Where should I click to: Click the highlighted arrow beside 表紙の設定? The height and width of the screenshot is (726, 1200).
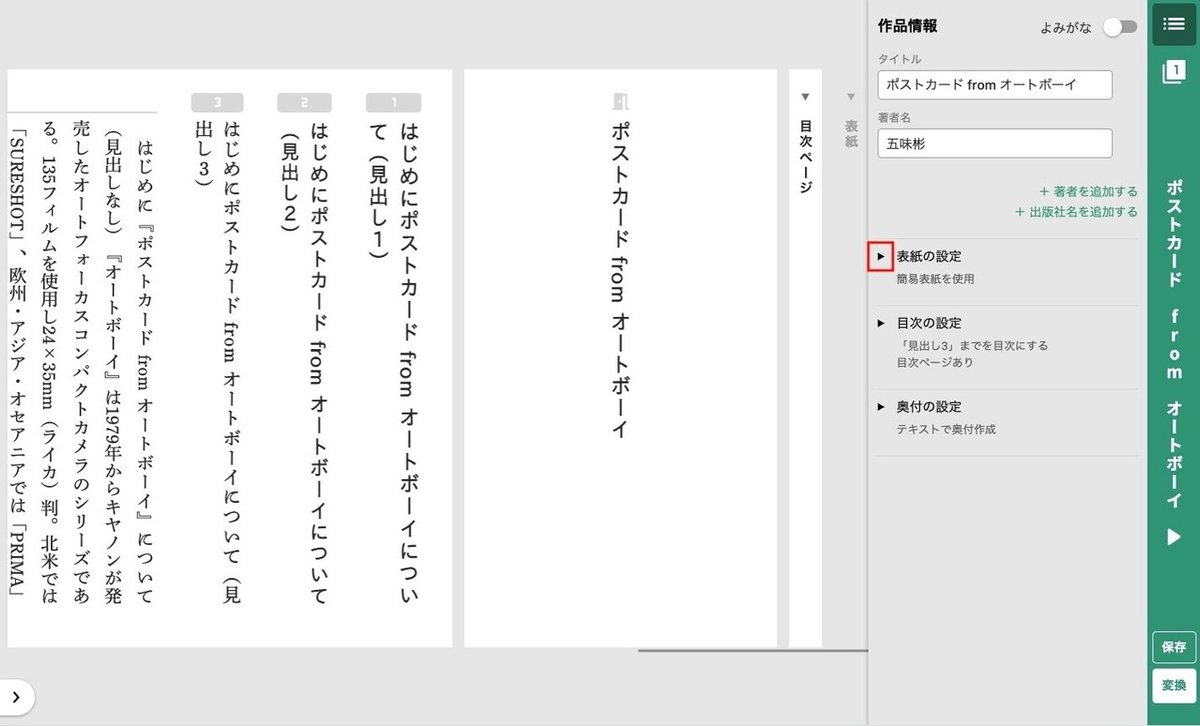[881, 256]
